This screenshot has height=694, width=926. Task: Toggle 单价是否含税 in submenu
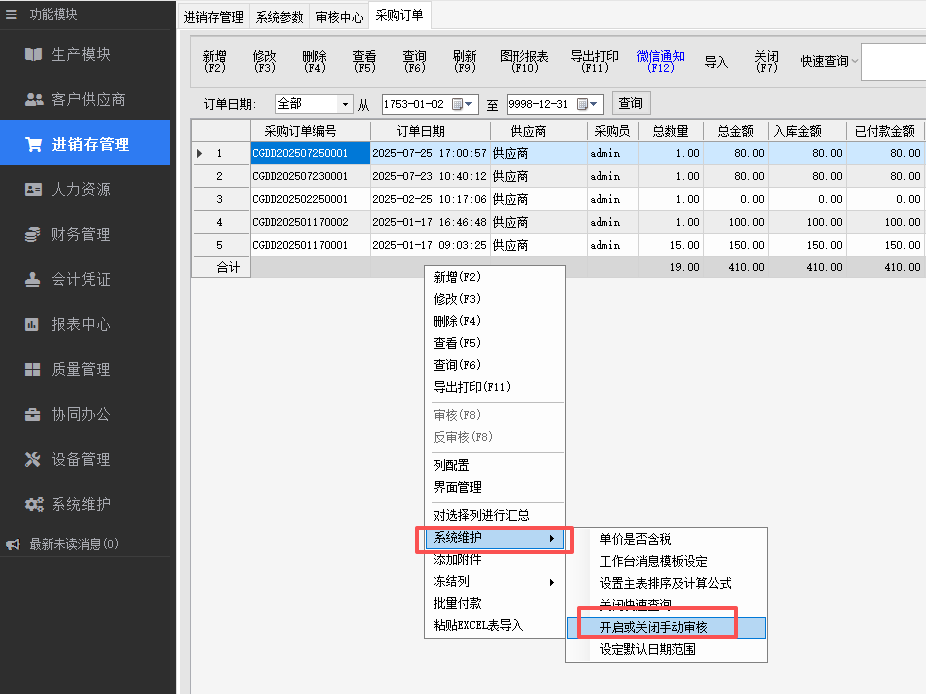635,539
